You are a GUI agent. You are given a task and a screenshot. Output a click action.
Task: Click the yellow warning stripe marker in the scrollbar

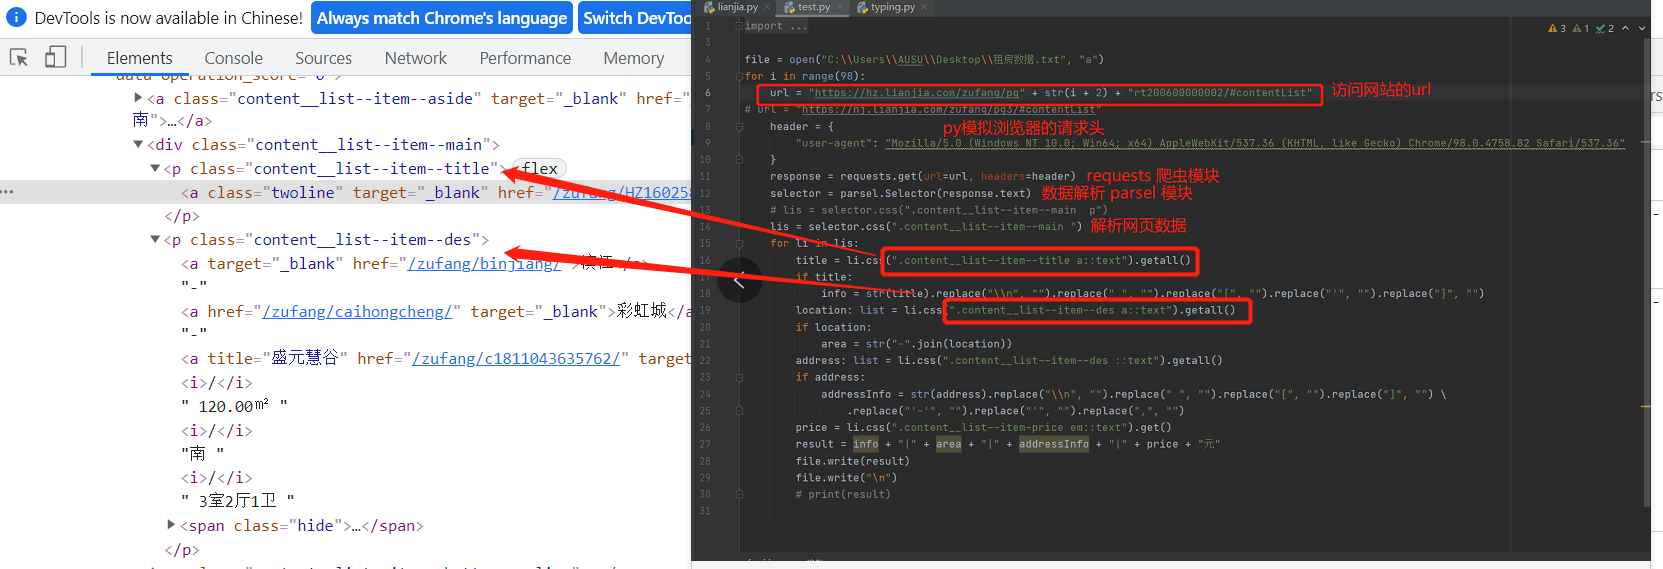click(x=1646, y=407)
